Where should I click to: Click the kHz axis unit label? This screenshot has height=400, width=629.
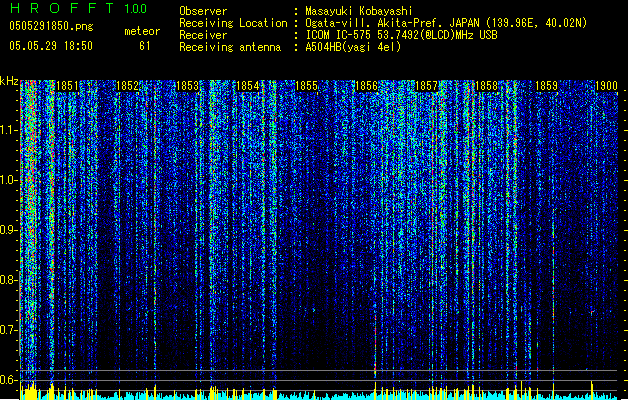coord(9,81)
